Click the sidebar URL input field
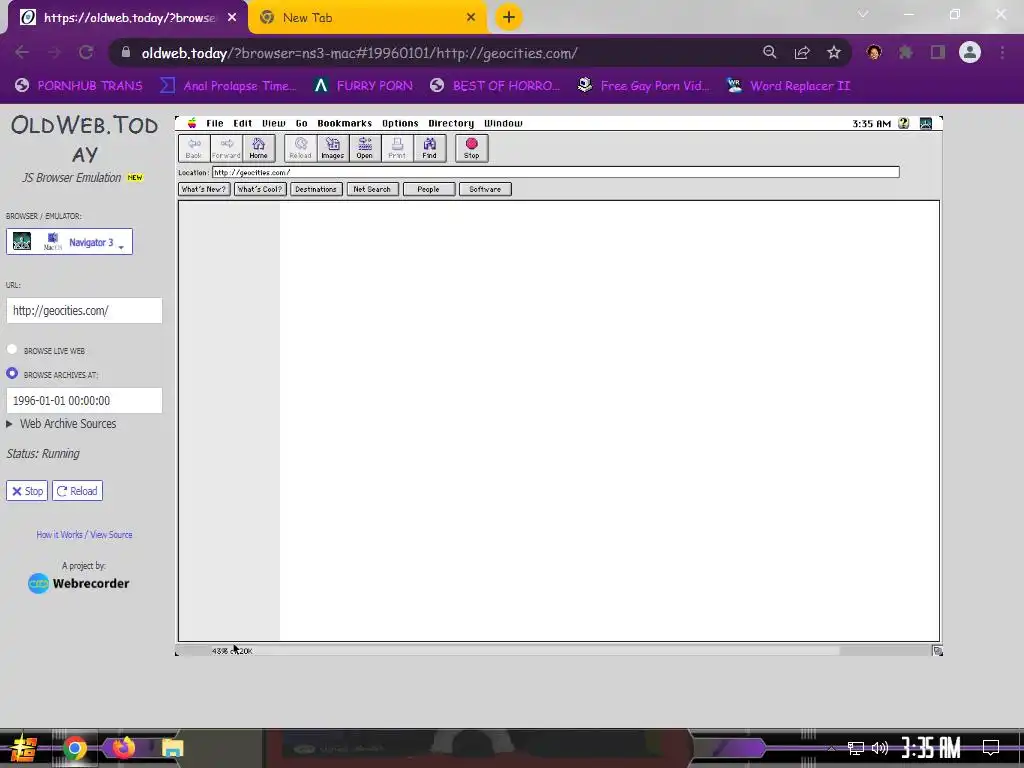 [x=84, y=311]
